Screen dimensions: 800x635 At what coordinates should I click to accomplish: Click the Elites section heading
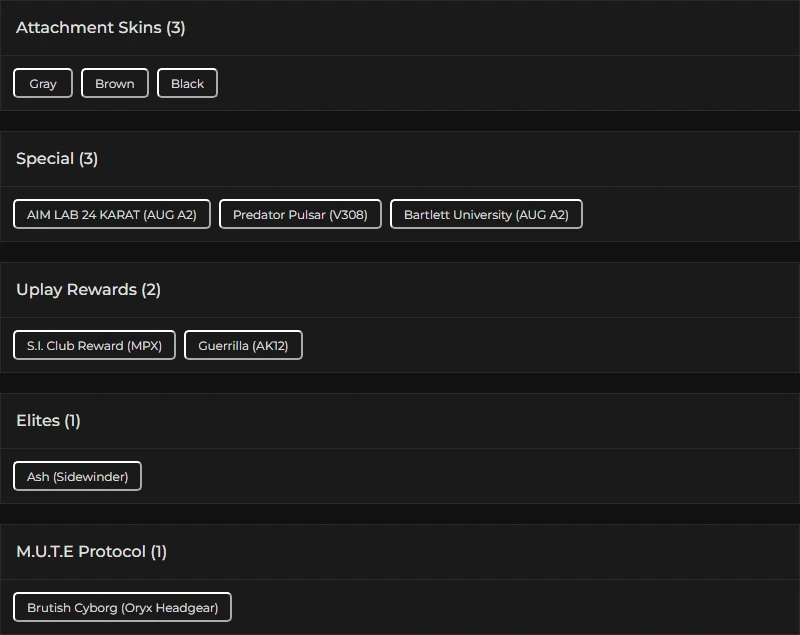(x=37, y=421)
